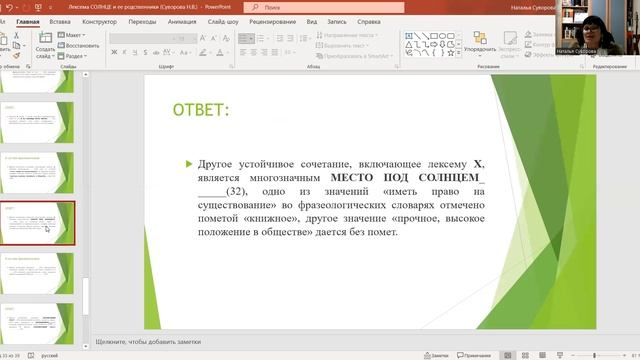Pick font color (A with bar)
Image resolution: width=640 pixels, height=360 pixels.
(x=220, y=52)
